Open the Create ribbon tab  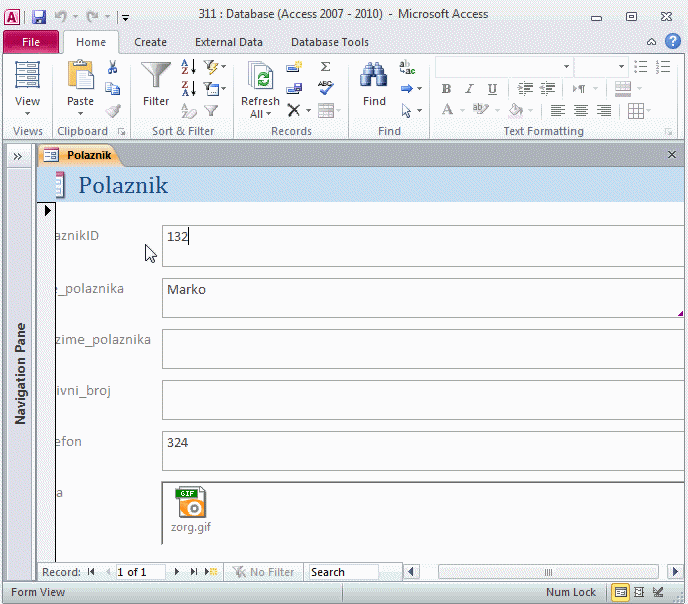[151, 42]
